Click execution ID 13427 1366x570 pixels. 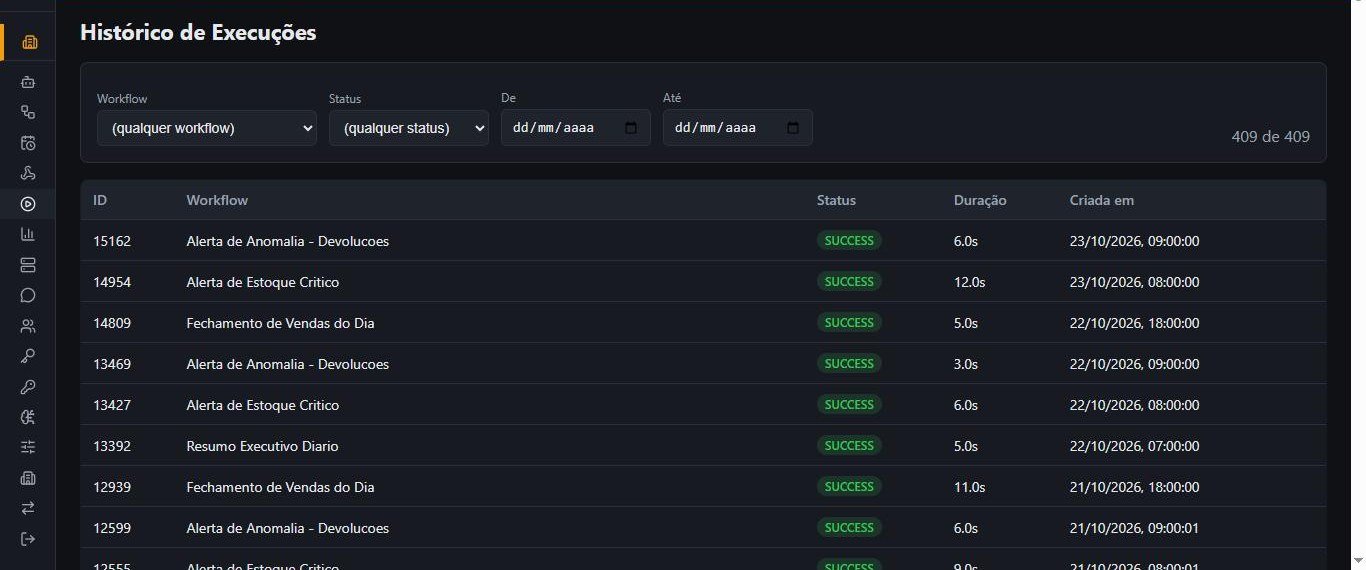click(x=112, y=405)
